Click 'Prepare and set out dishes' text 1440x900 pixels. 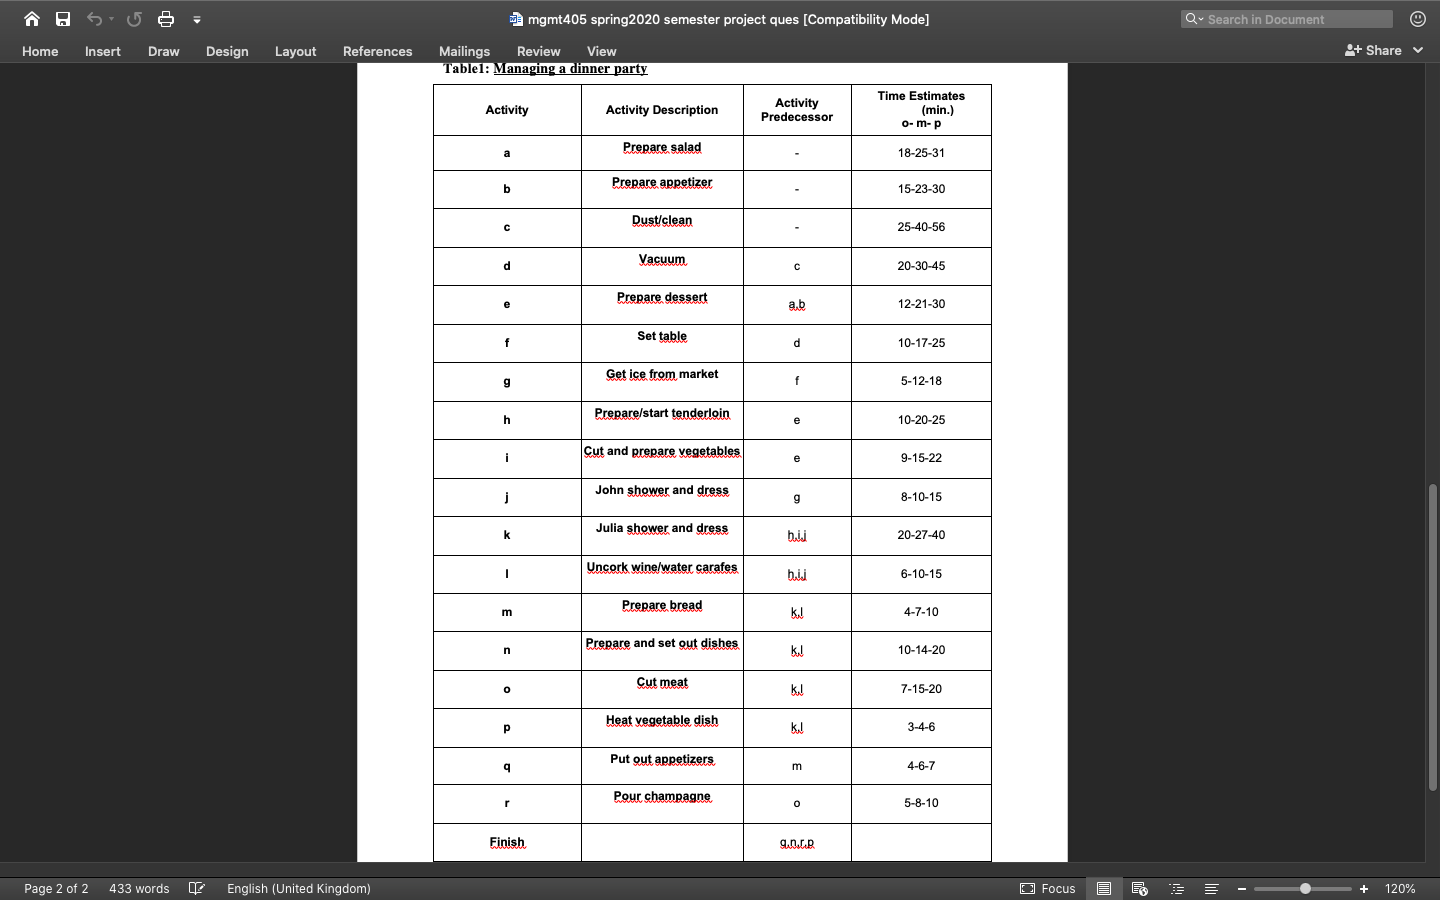[662, 643]
